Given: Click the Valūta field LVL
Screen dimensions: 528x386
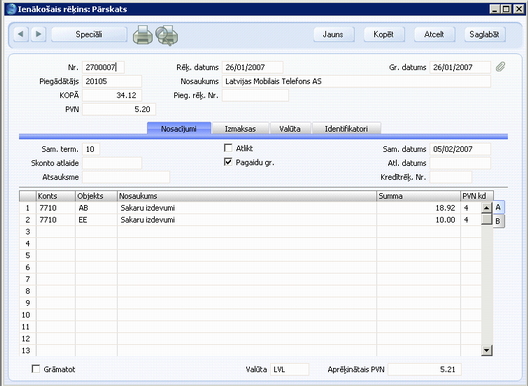Looking at the screenshot, I should coord(290,369).
